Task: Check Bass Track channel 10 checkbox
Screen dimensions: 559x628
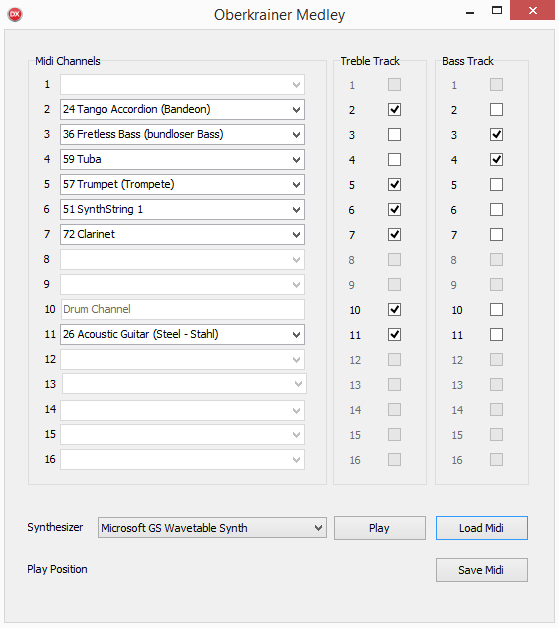Action: 496,310
